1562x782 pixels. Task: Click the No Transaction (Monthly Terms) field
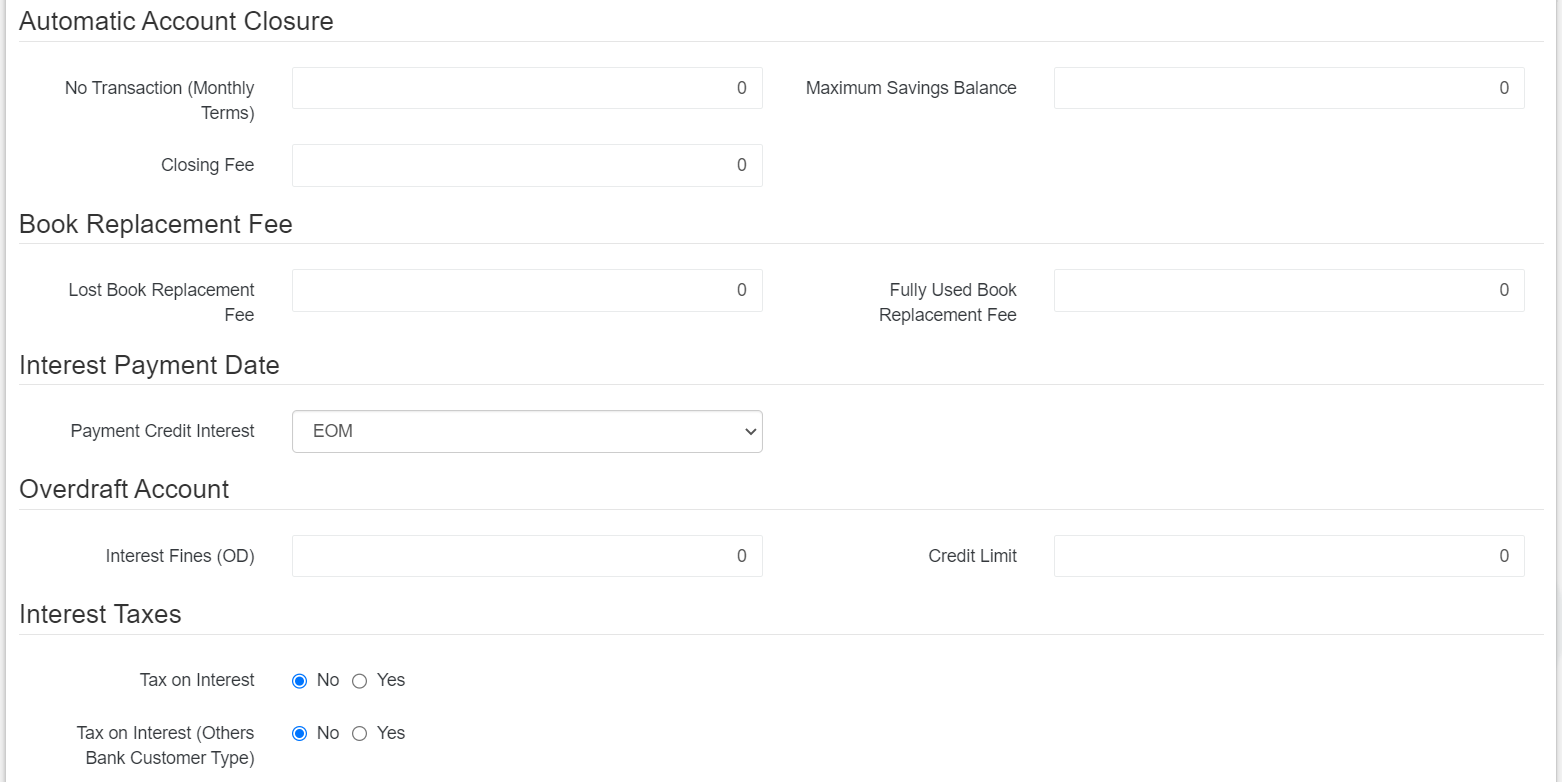pos(527,88)
